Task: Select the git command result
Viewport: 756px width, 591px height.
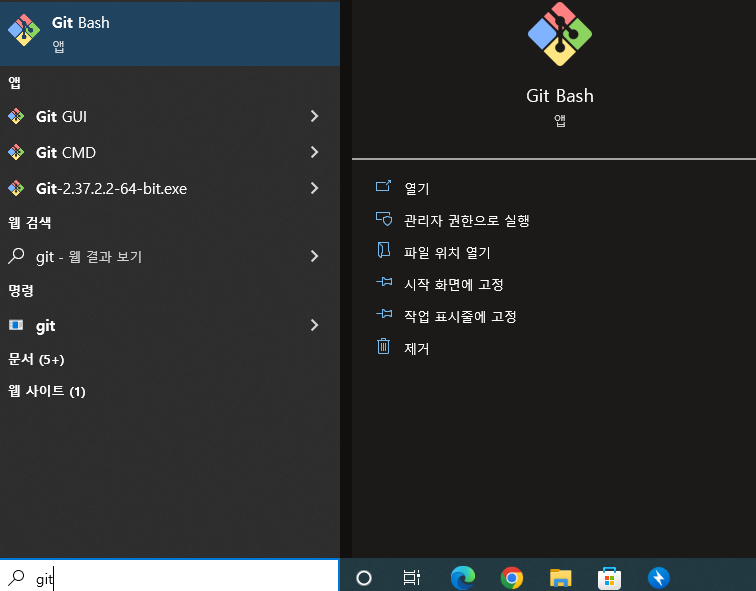Action: point(170,325)
